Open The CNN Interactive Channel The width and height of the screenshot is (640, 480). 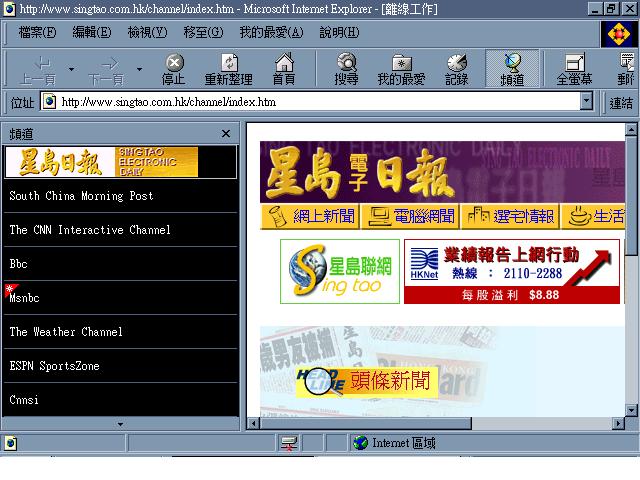pyautogui.click(x=120, y=230)
